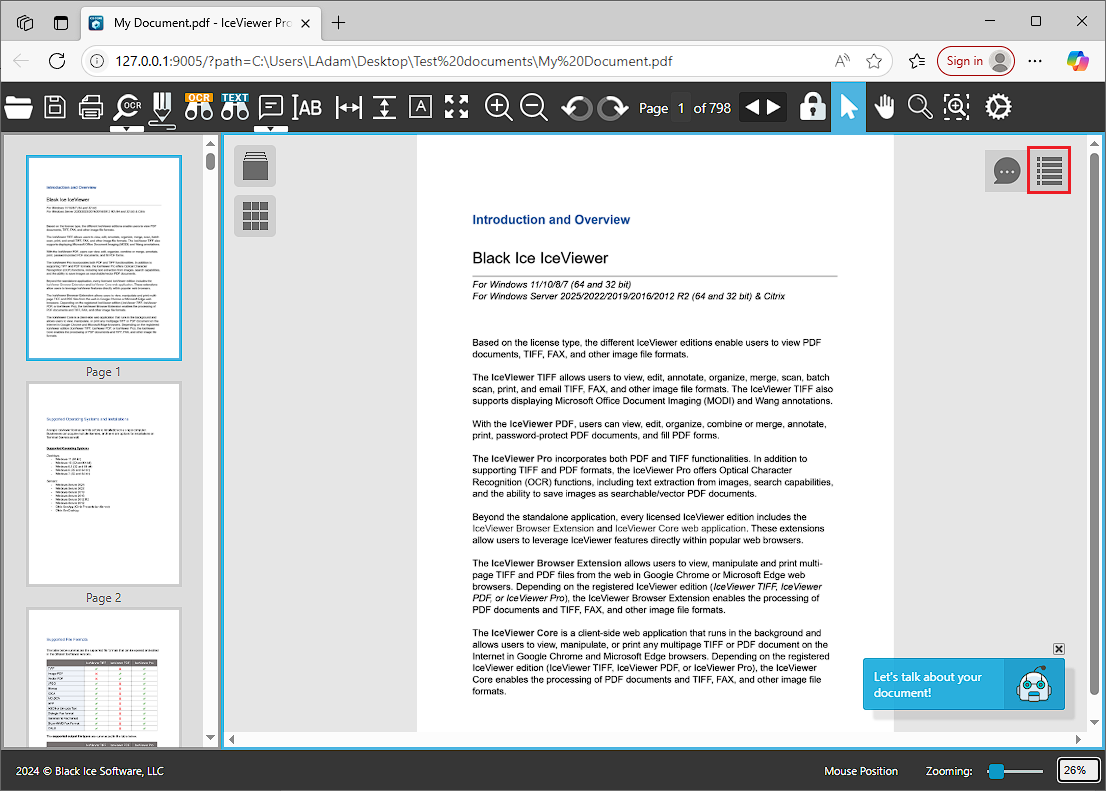The image size is (1106, 791).
Task: Rotate page clockwise
Action: 613,108
